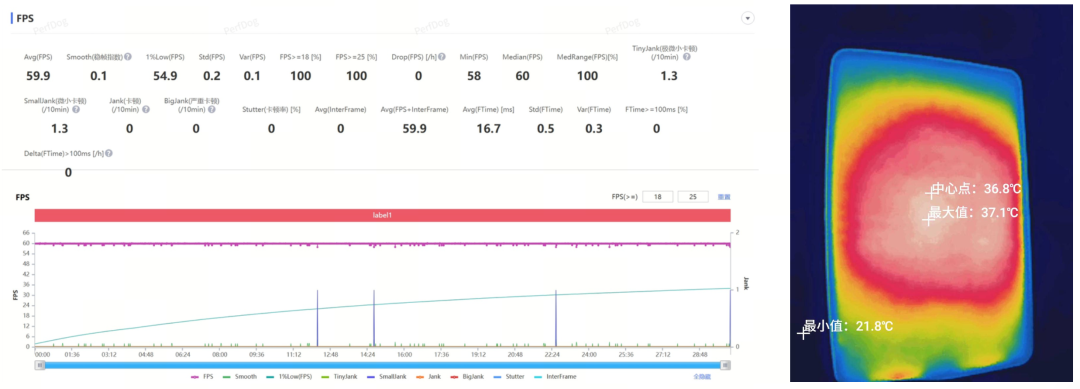Screen dimensions: 1080x389
Task: Click the FPS panel title at top left
Action: point(25,19)
